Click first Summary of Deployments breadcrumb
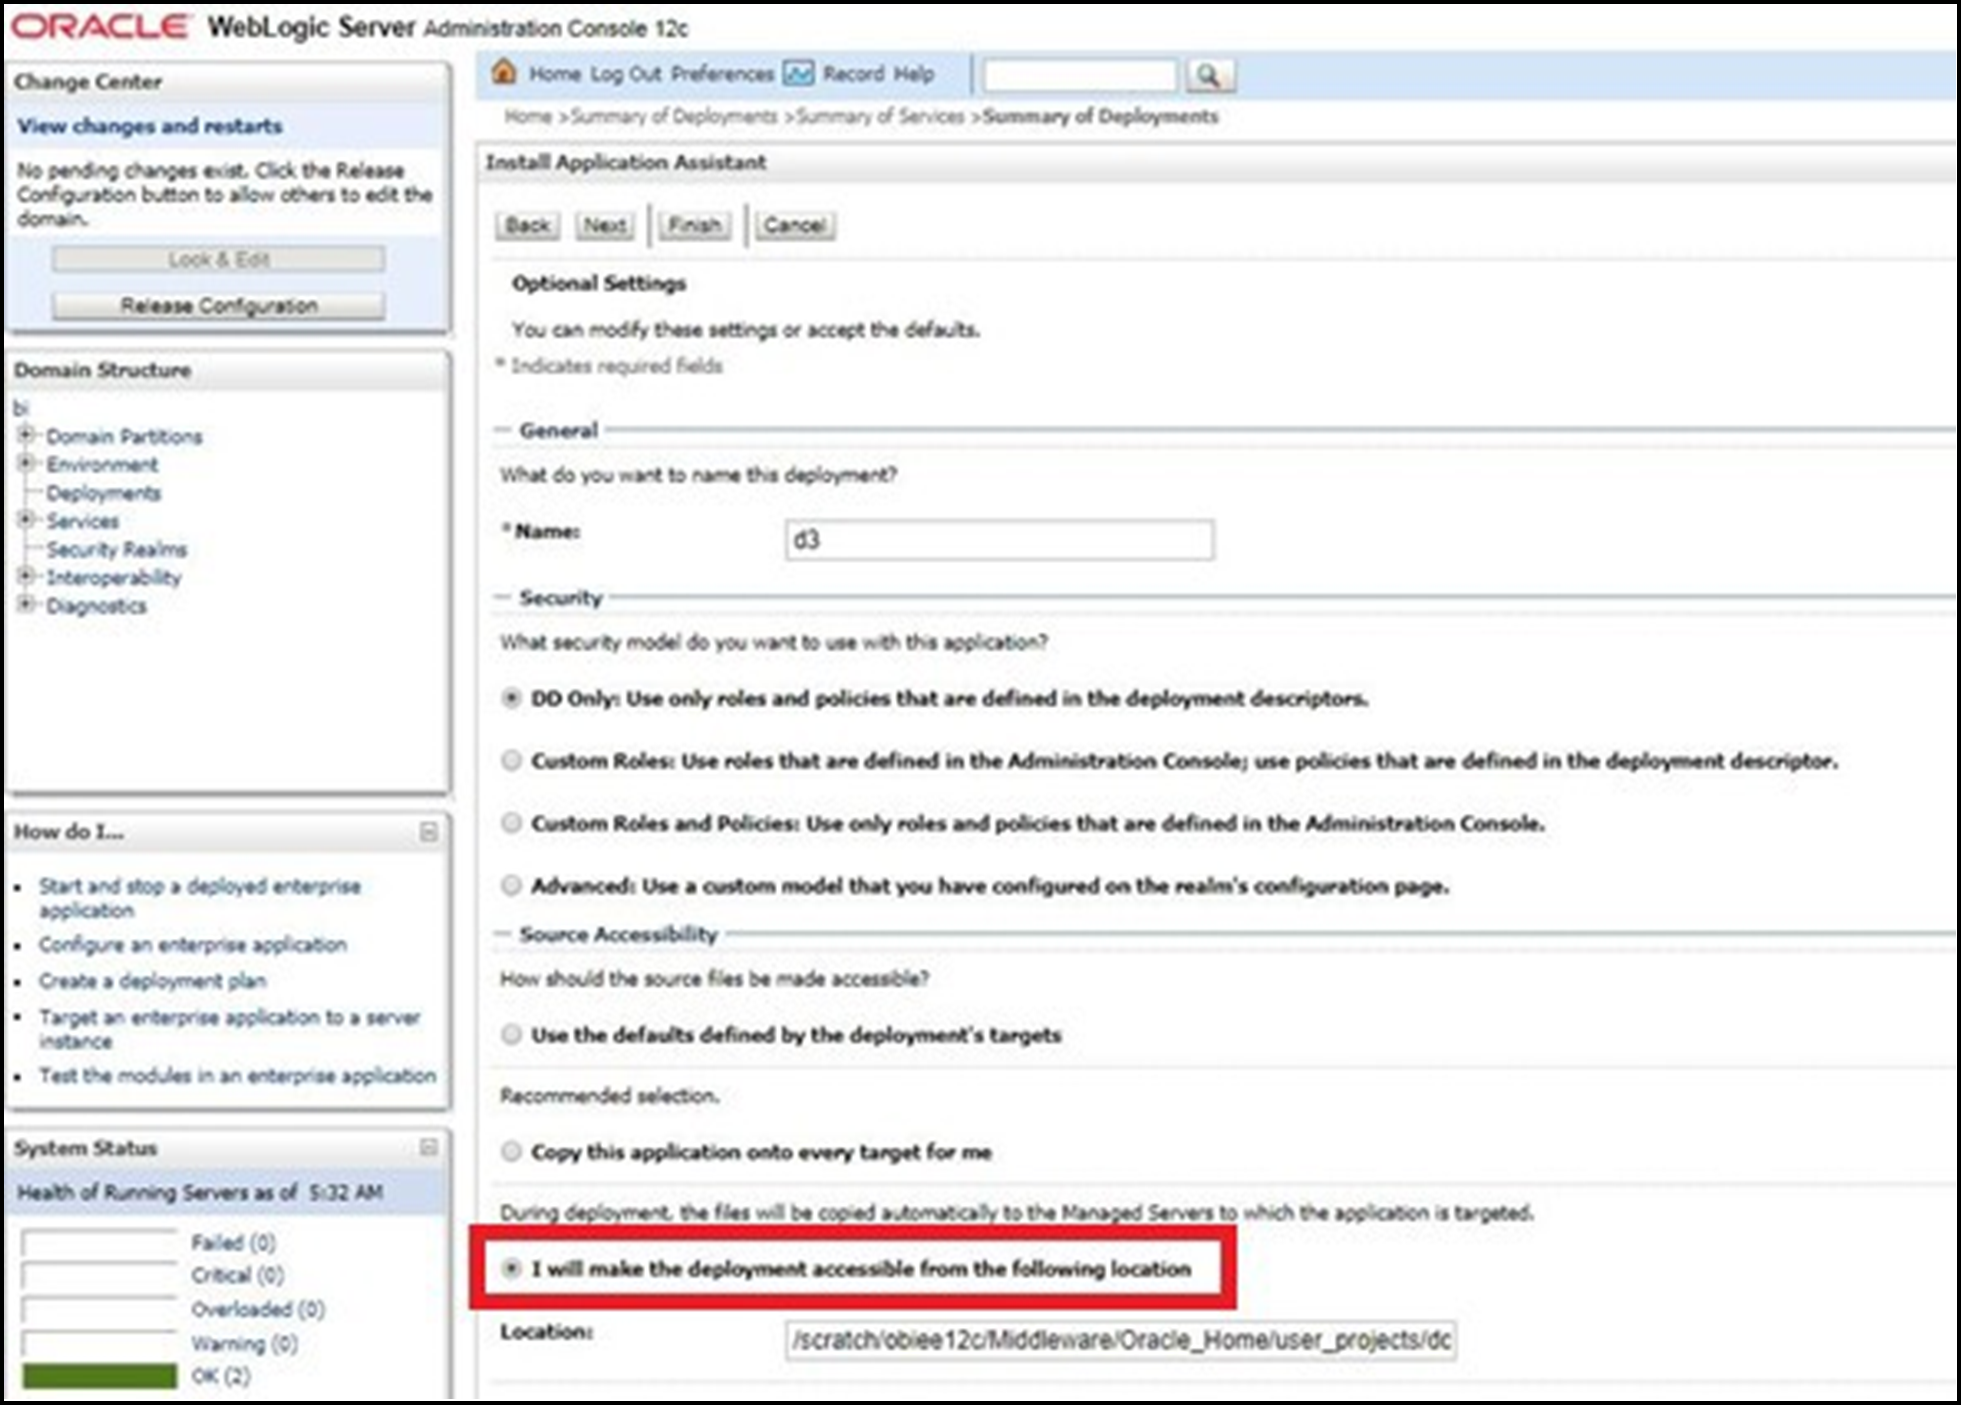Image resolution: width=1961 pixels, height=1407 pixels. click(673, 116)
